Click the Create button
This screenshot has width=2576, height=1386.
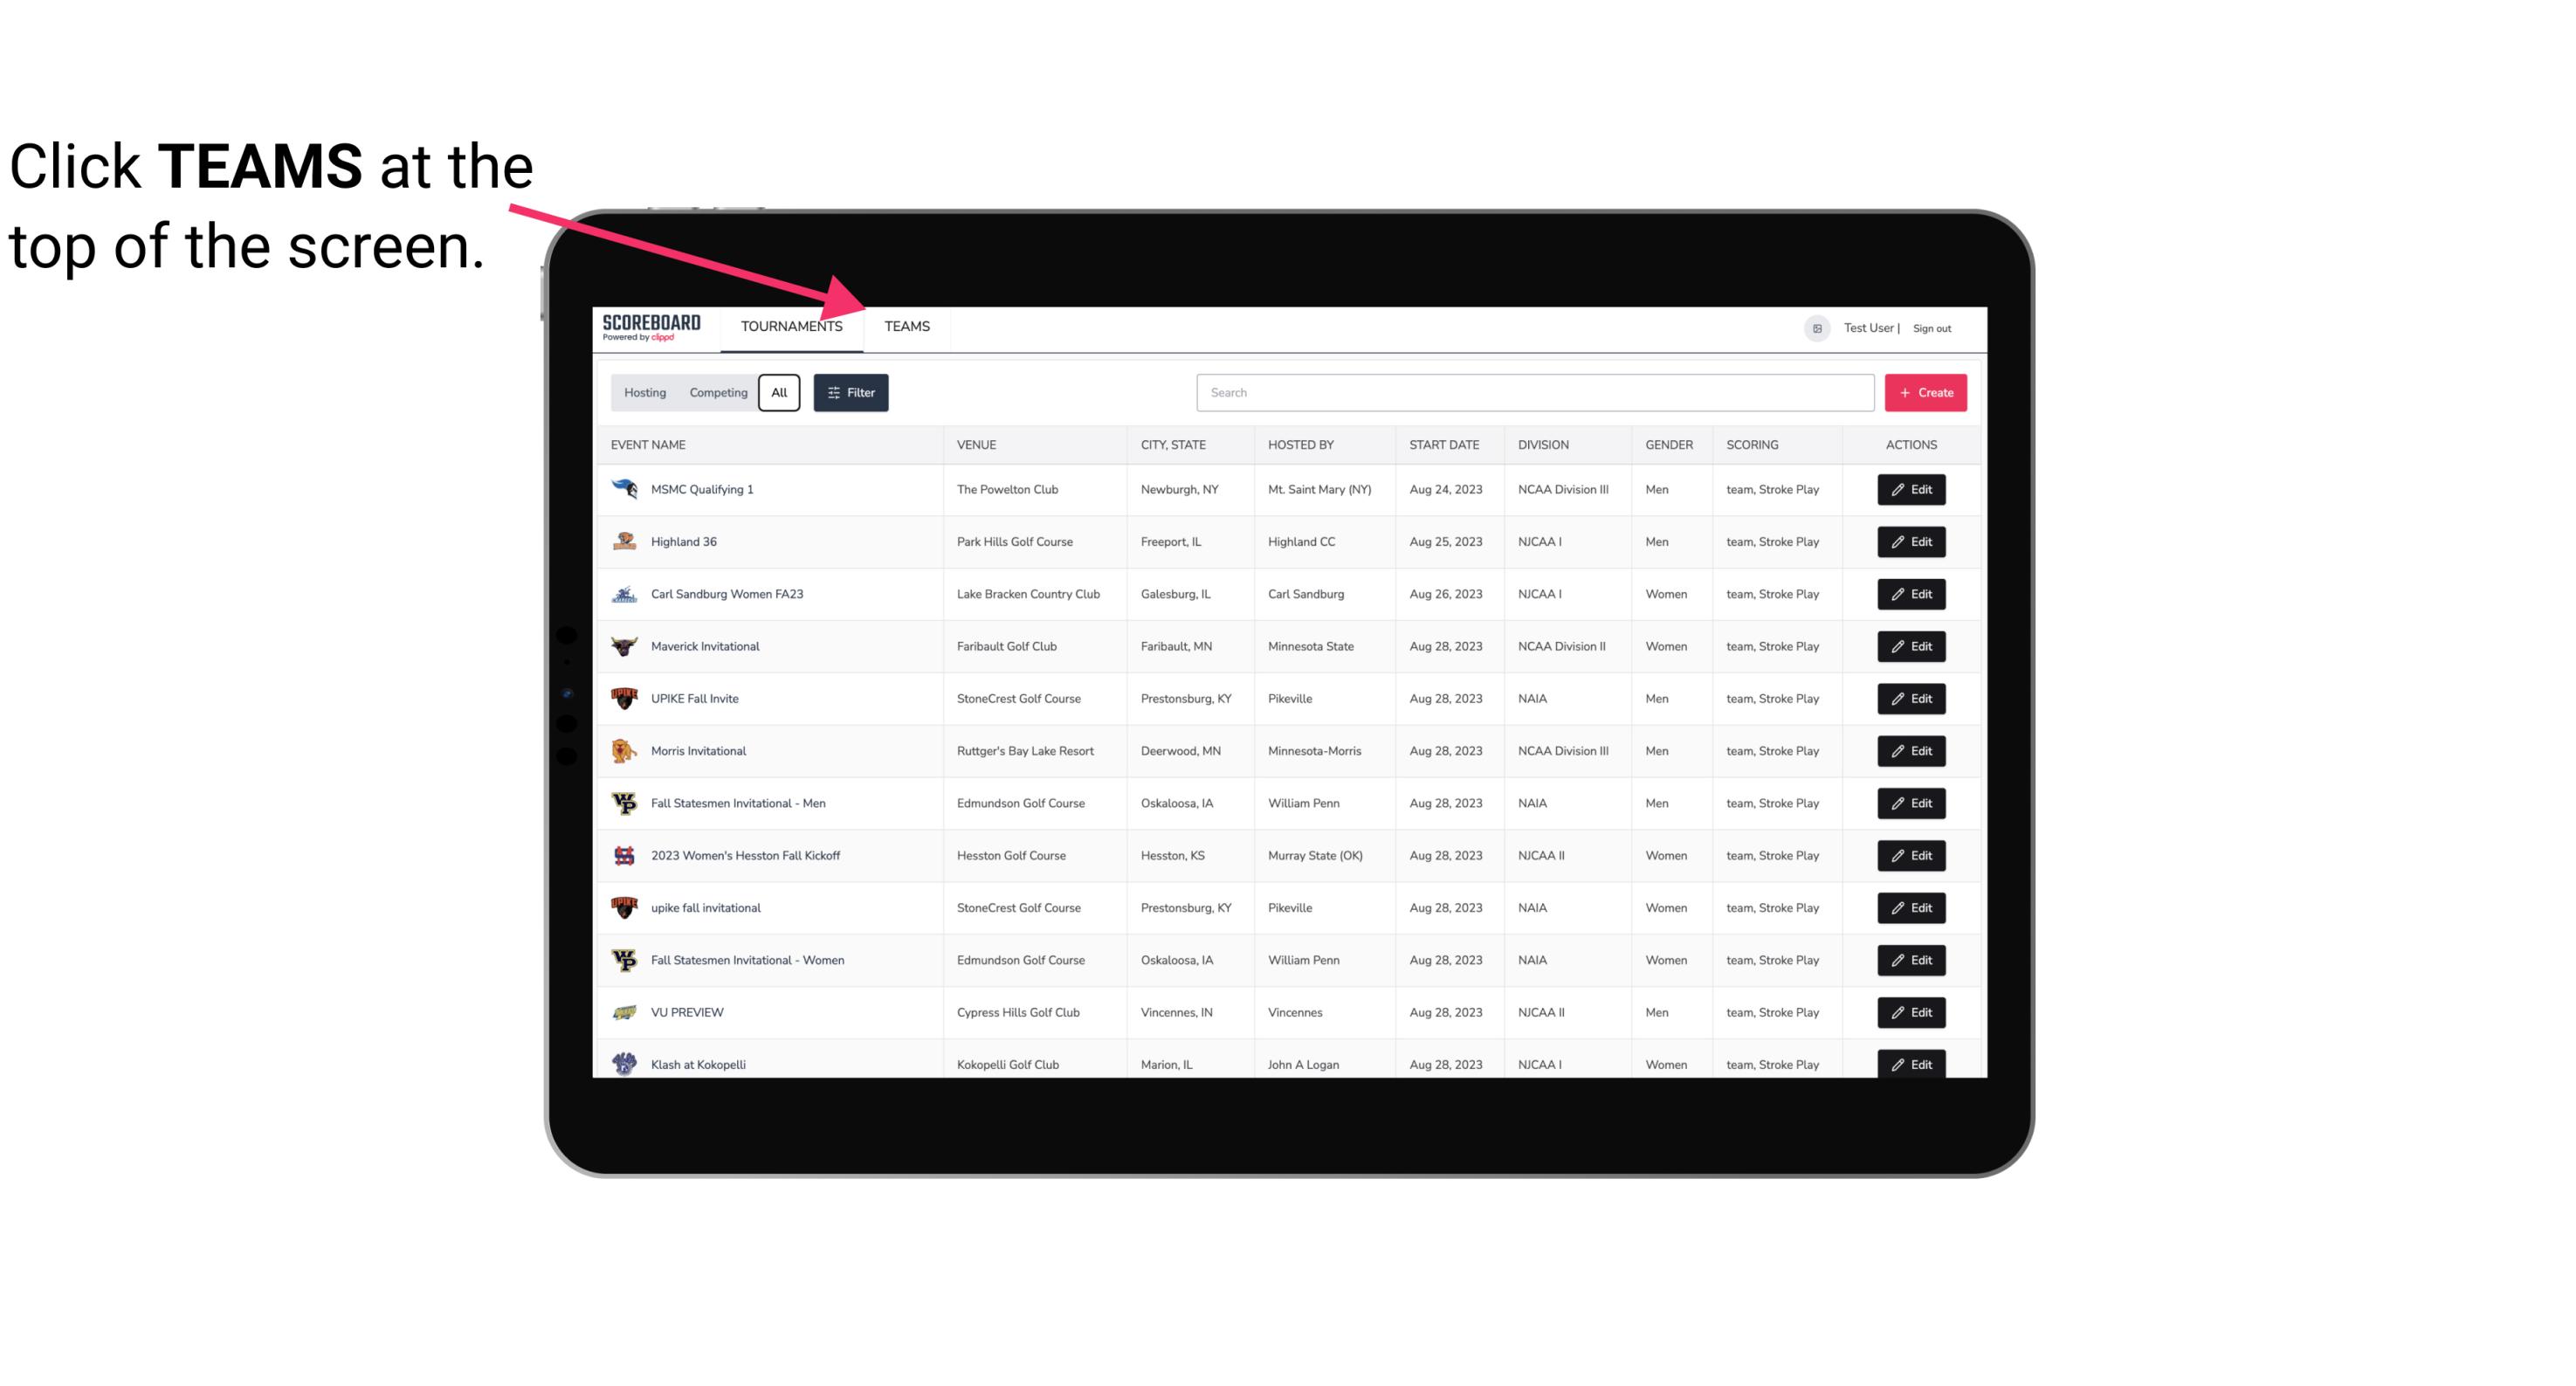click(1926, 391)
